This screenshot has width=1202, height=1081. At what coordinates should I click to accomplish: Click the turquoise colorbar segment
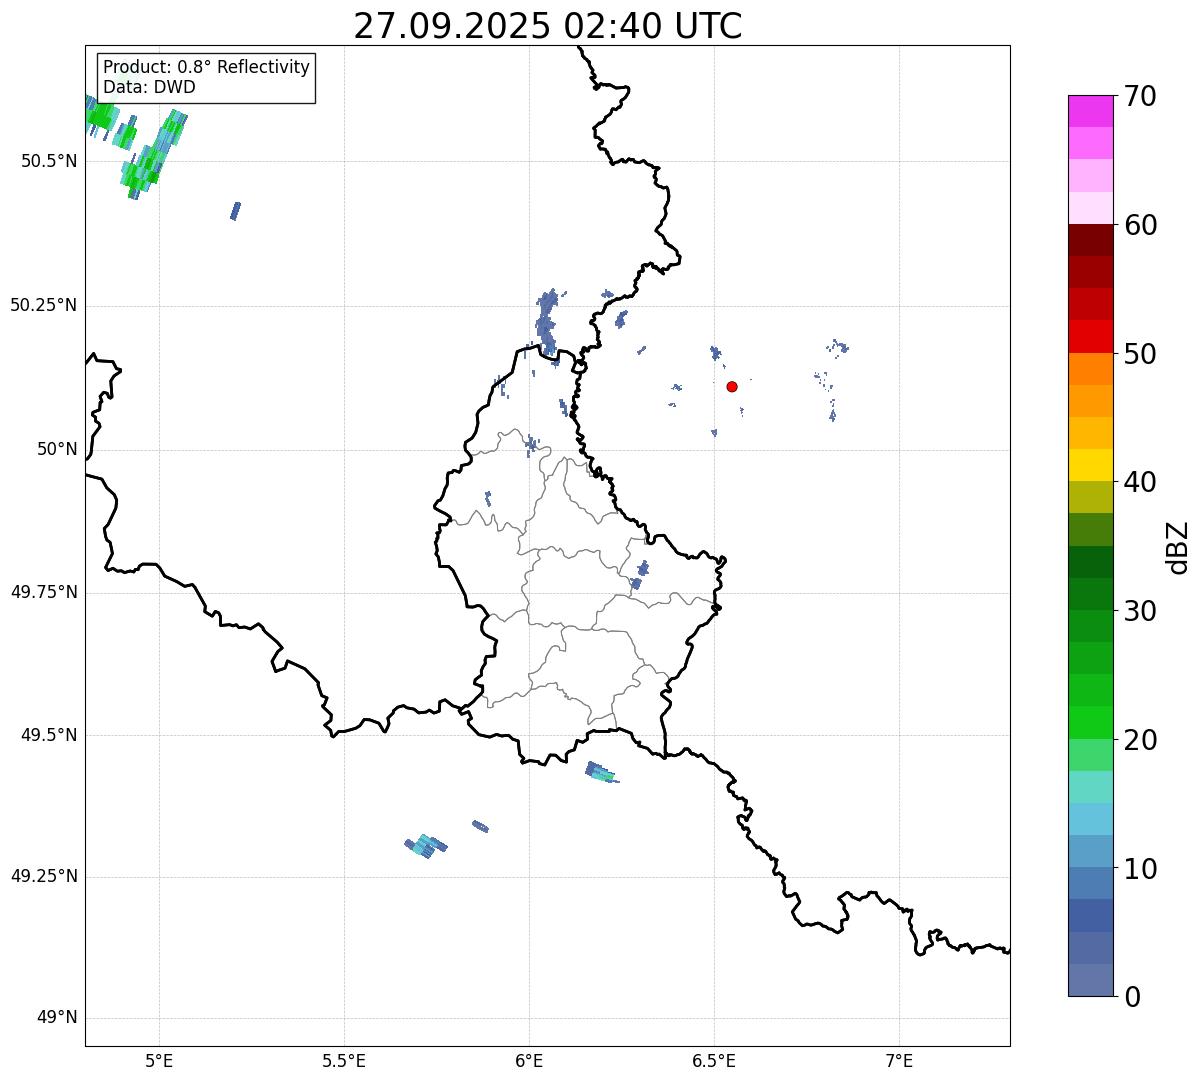click(1090, 787)
